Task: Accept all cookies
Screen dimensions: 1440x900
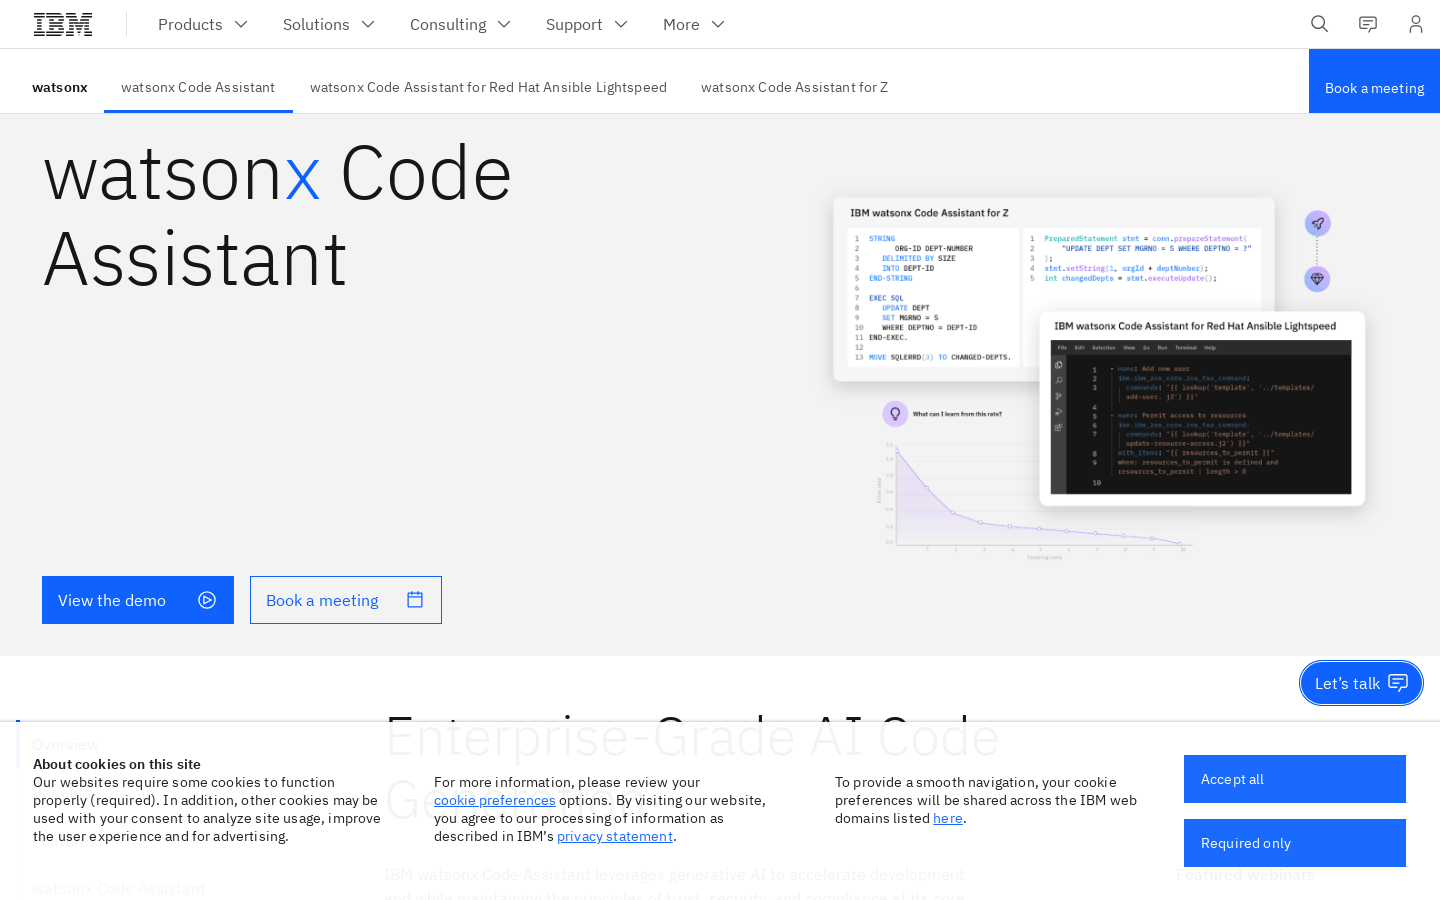Action: [x=1294, y=778]
